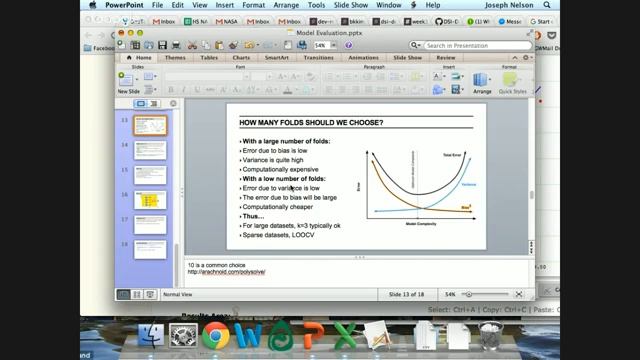Click the New Slide icon

tap(125, 79)
